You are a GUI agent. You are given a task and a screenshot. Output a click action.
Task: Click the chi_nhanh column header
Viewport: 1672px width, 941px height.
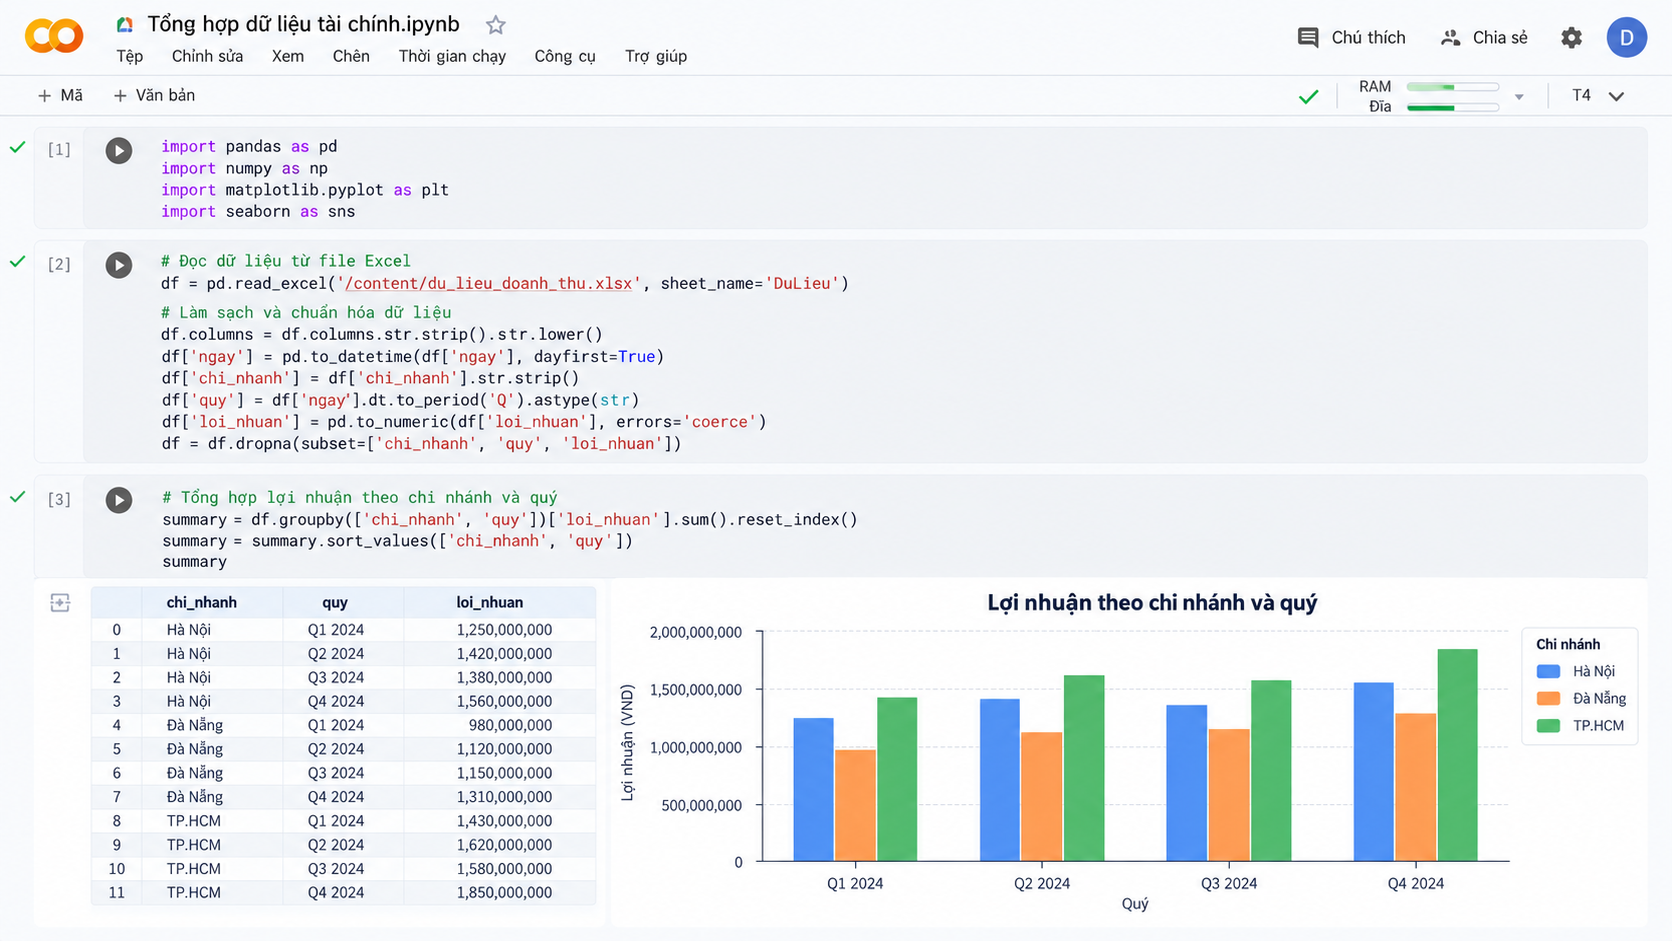coord(201,602)
